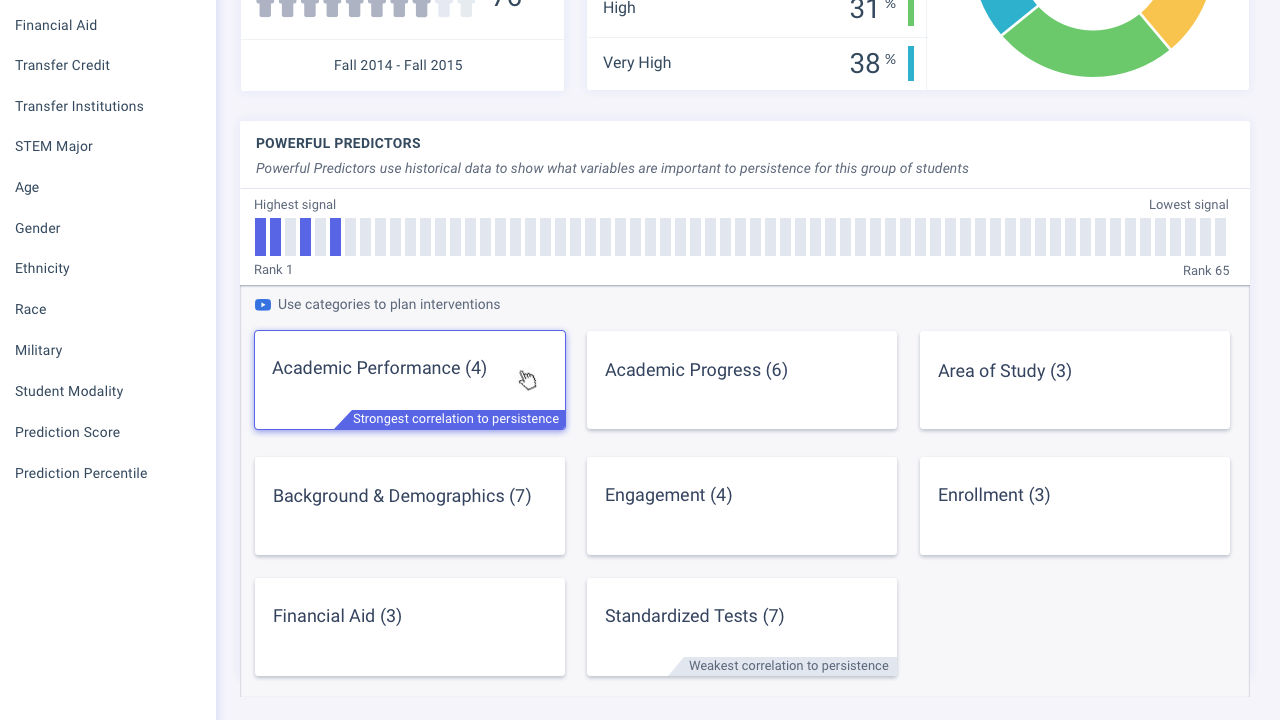Select Student Modality in sidebar
Image resolution: width=1280 pixels, height=720 pixels.
69,391
